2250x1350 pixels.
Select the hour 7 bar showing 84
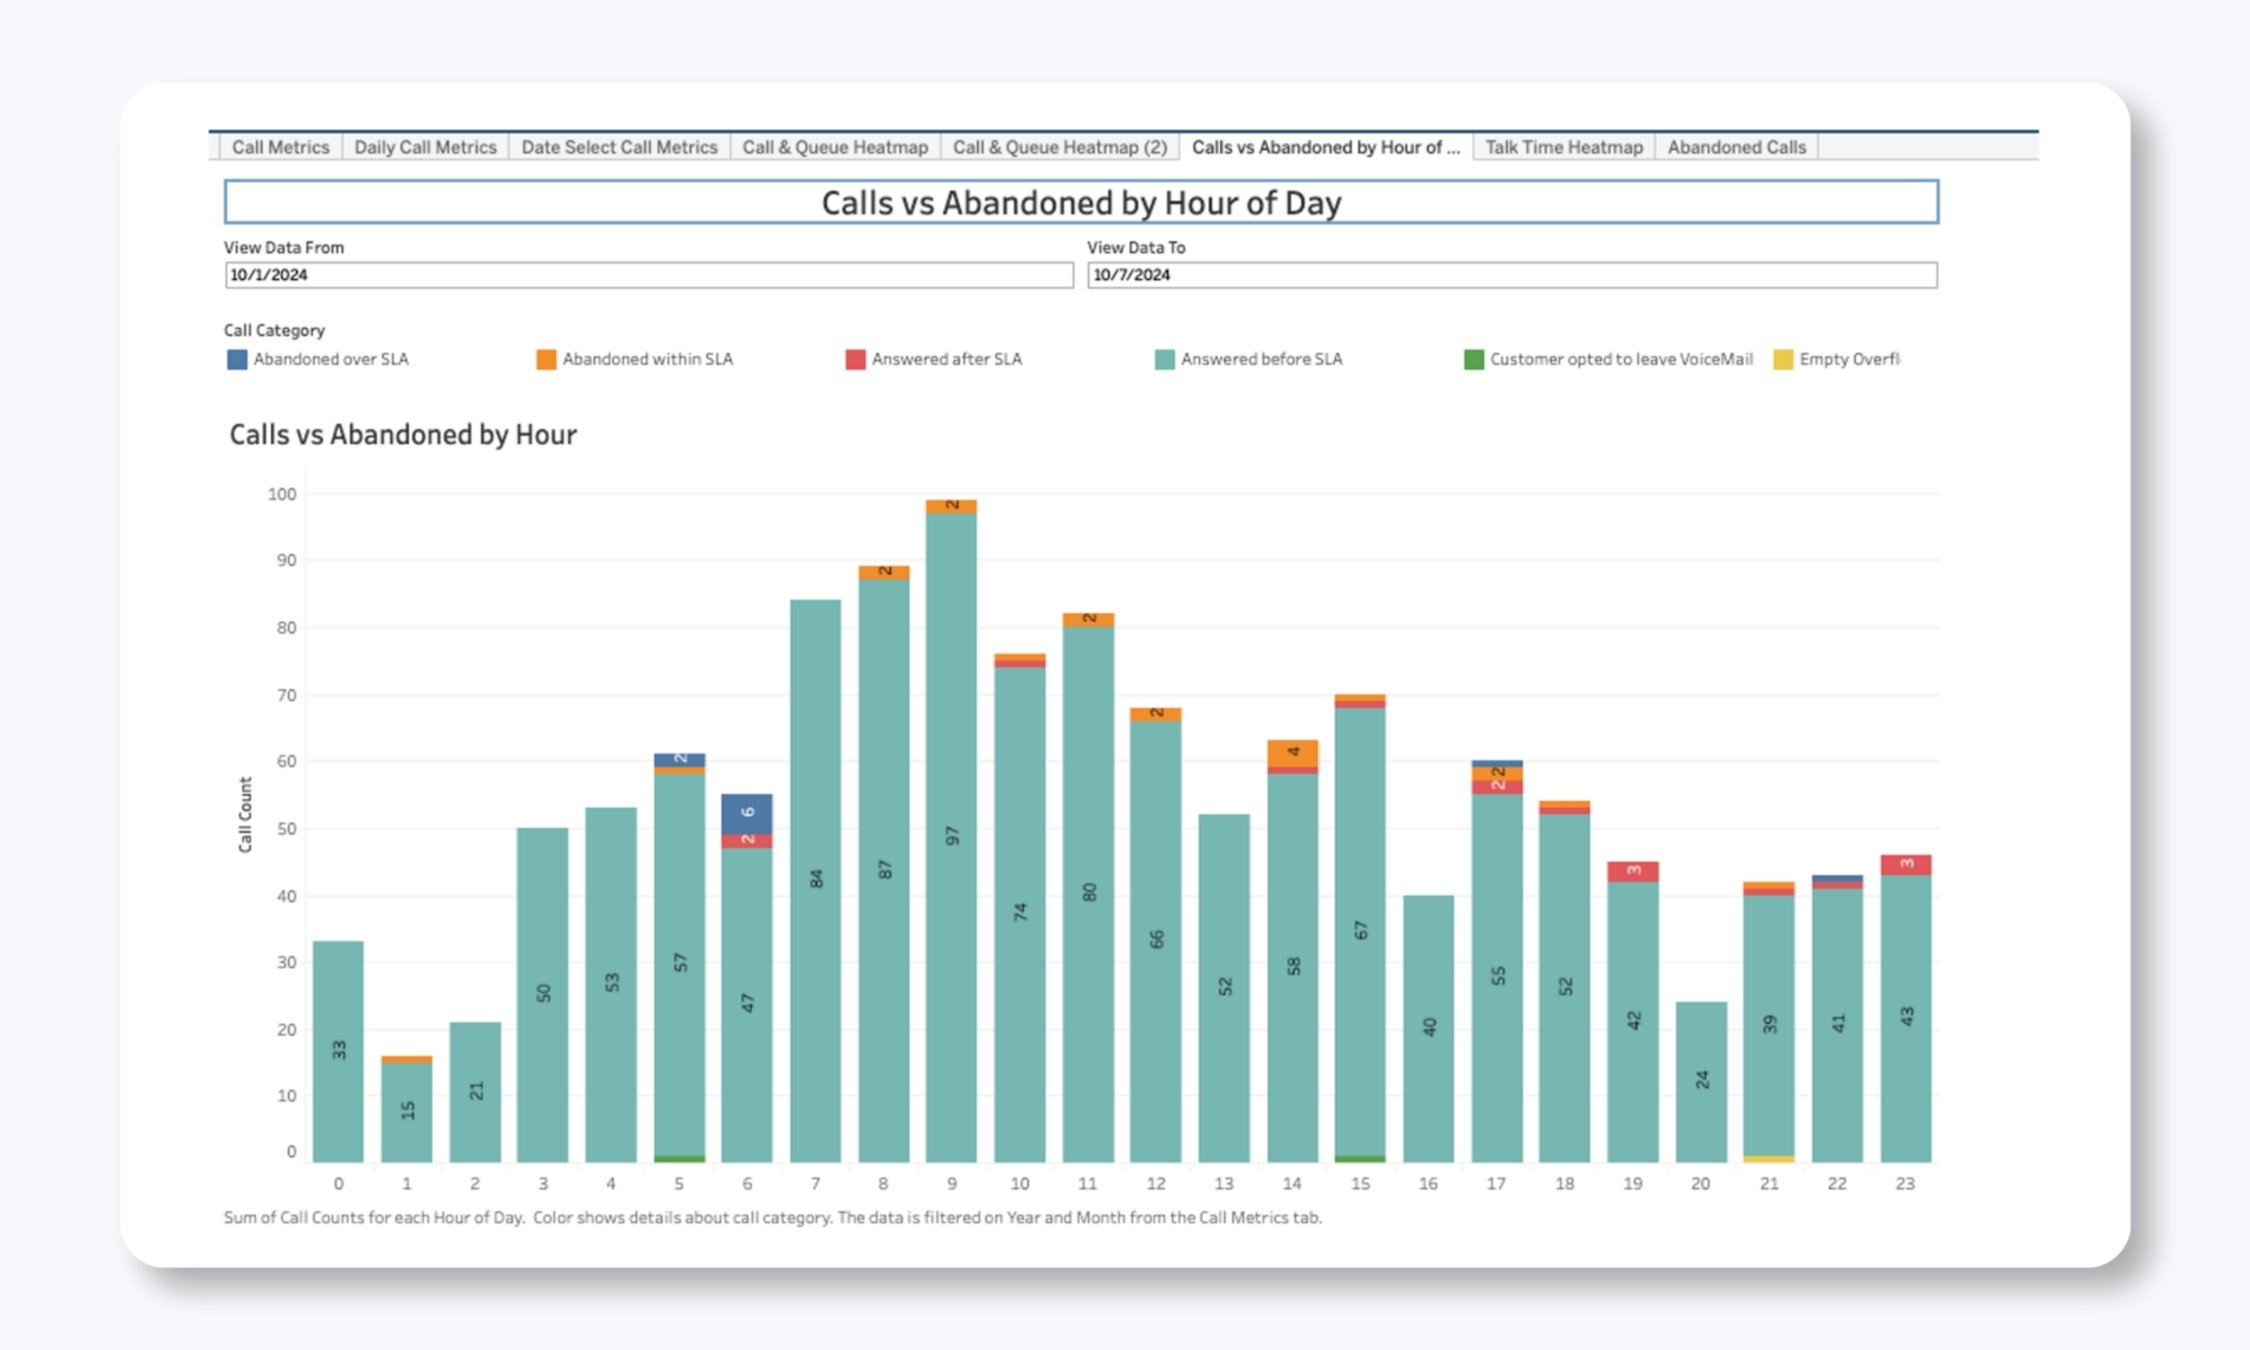point(815,880)
